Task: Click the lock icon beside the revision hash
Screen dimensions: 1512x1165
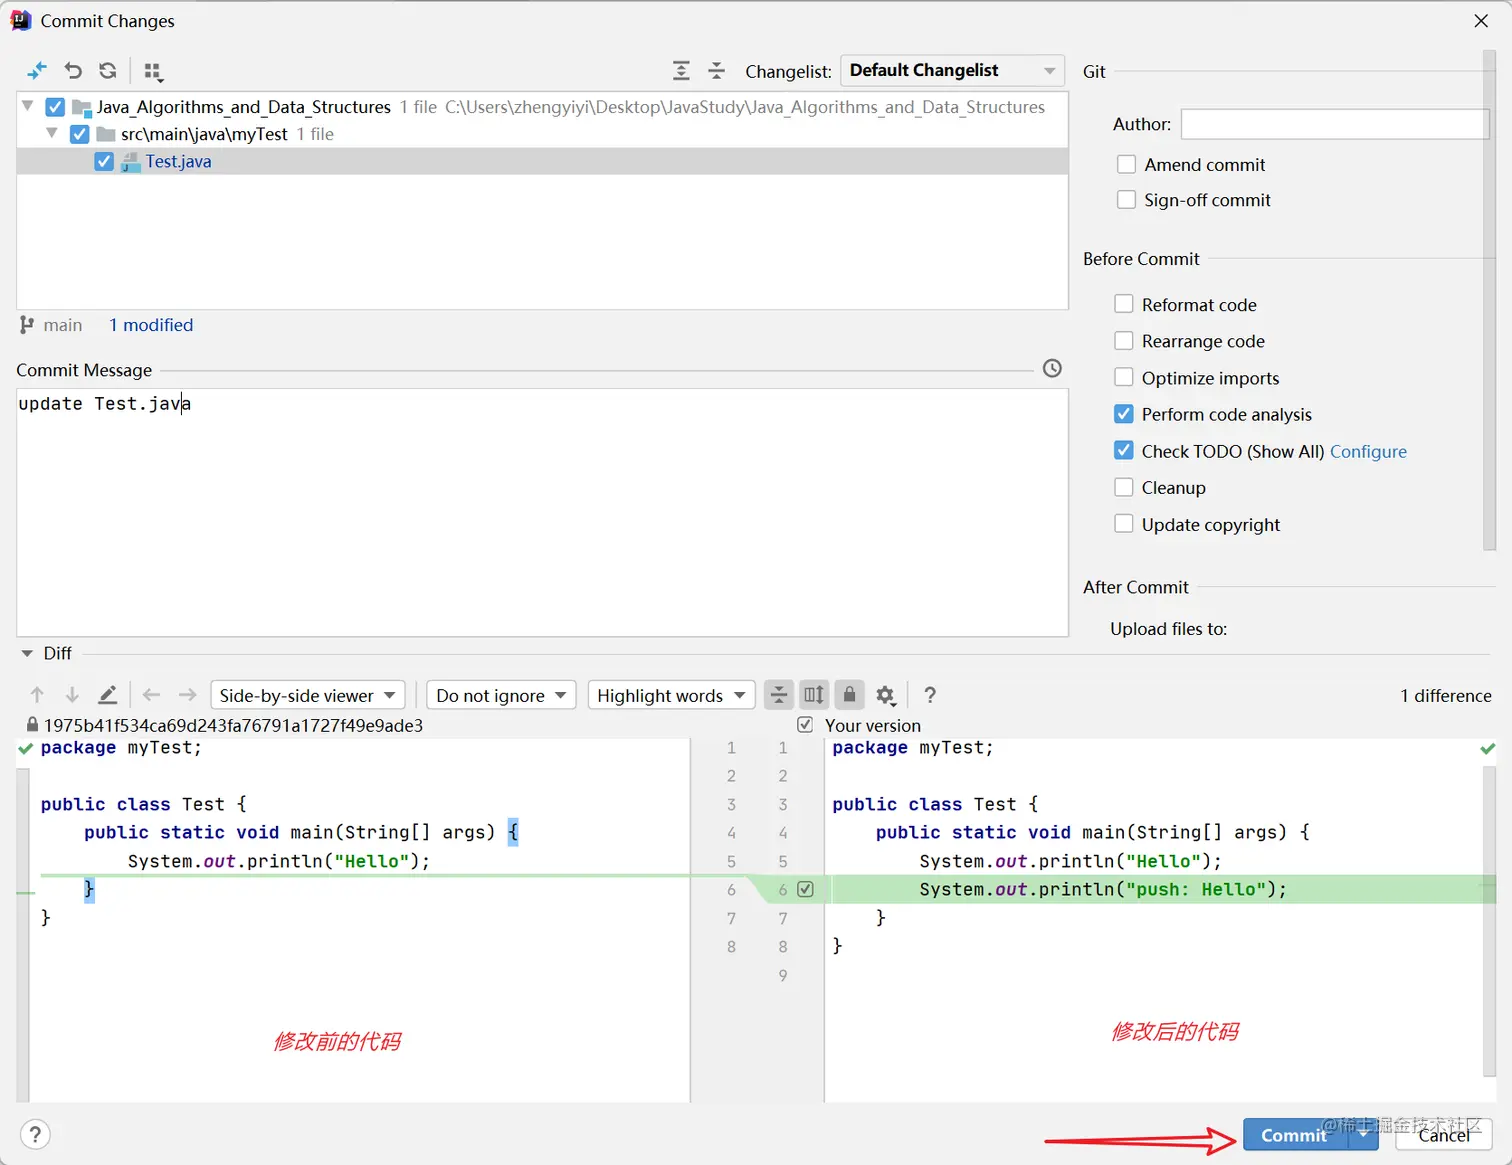Action: point(32,725)
